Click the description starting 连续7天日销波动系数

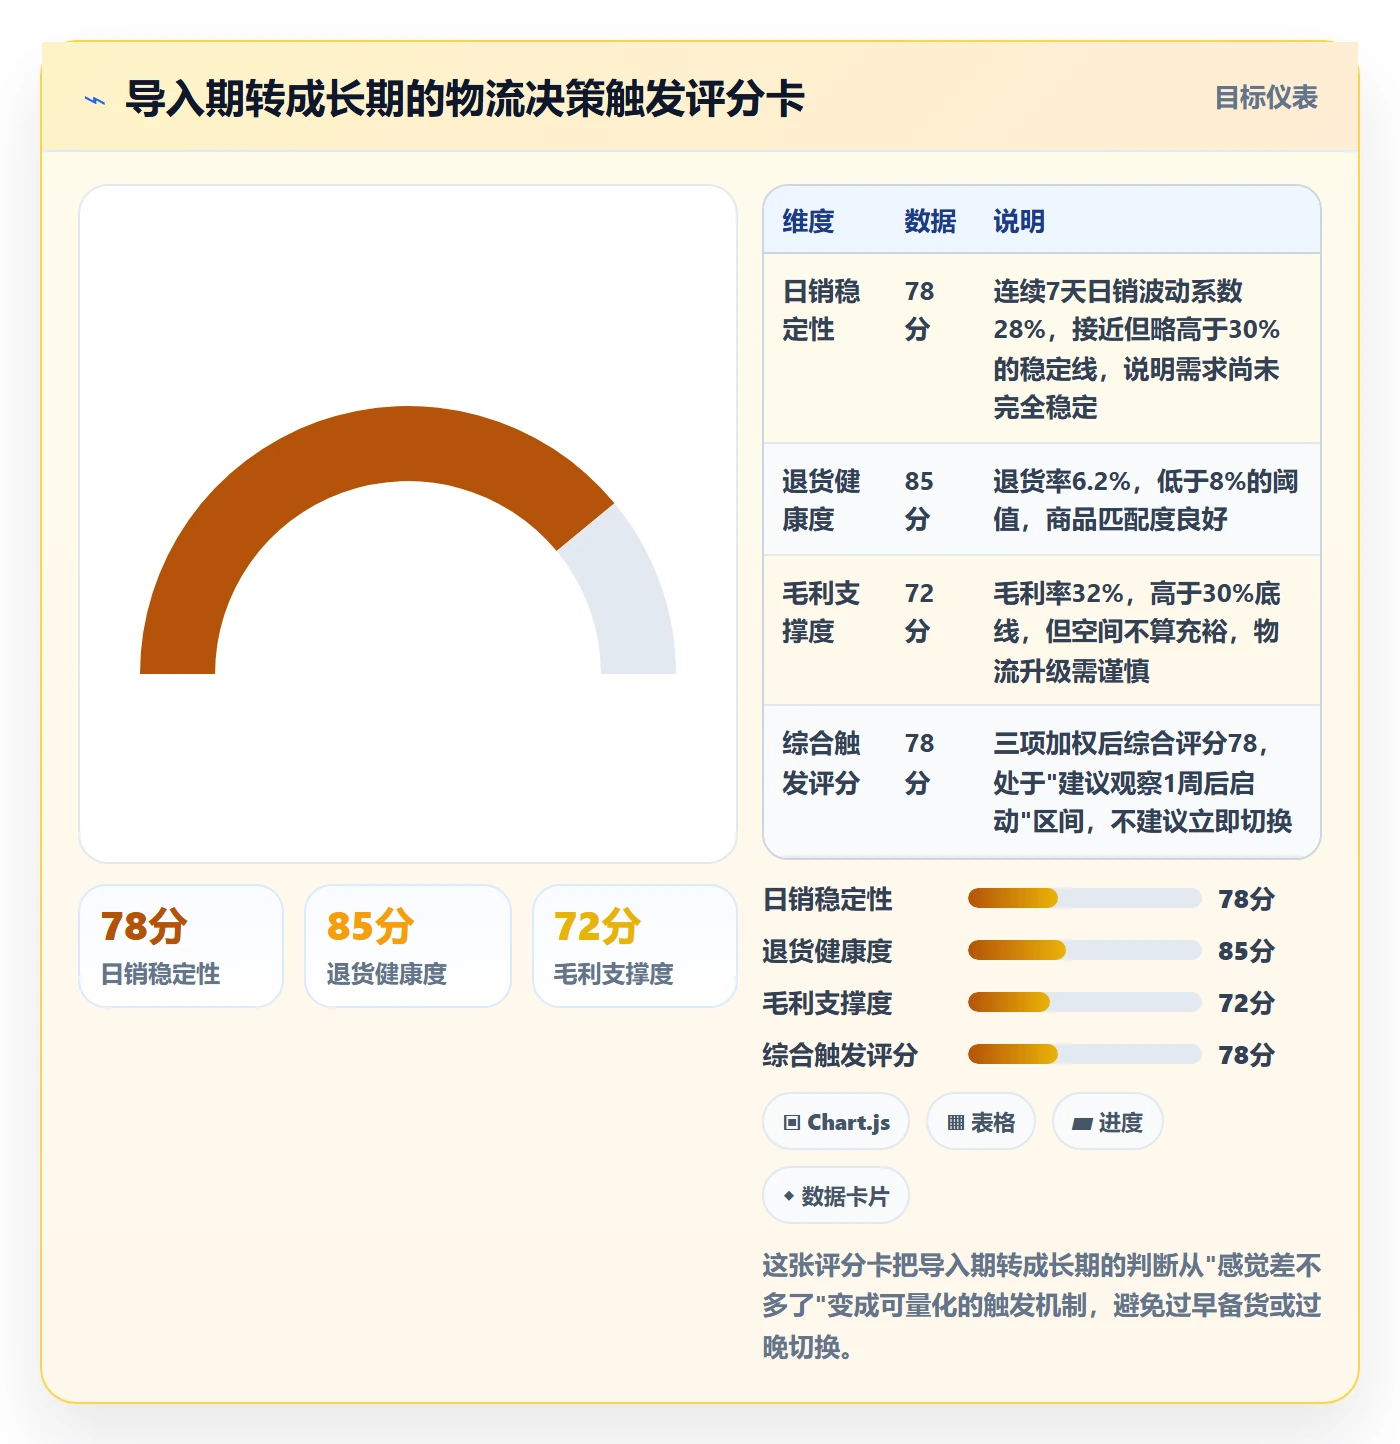tap(1137, 349)
